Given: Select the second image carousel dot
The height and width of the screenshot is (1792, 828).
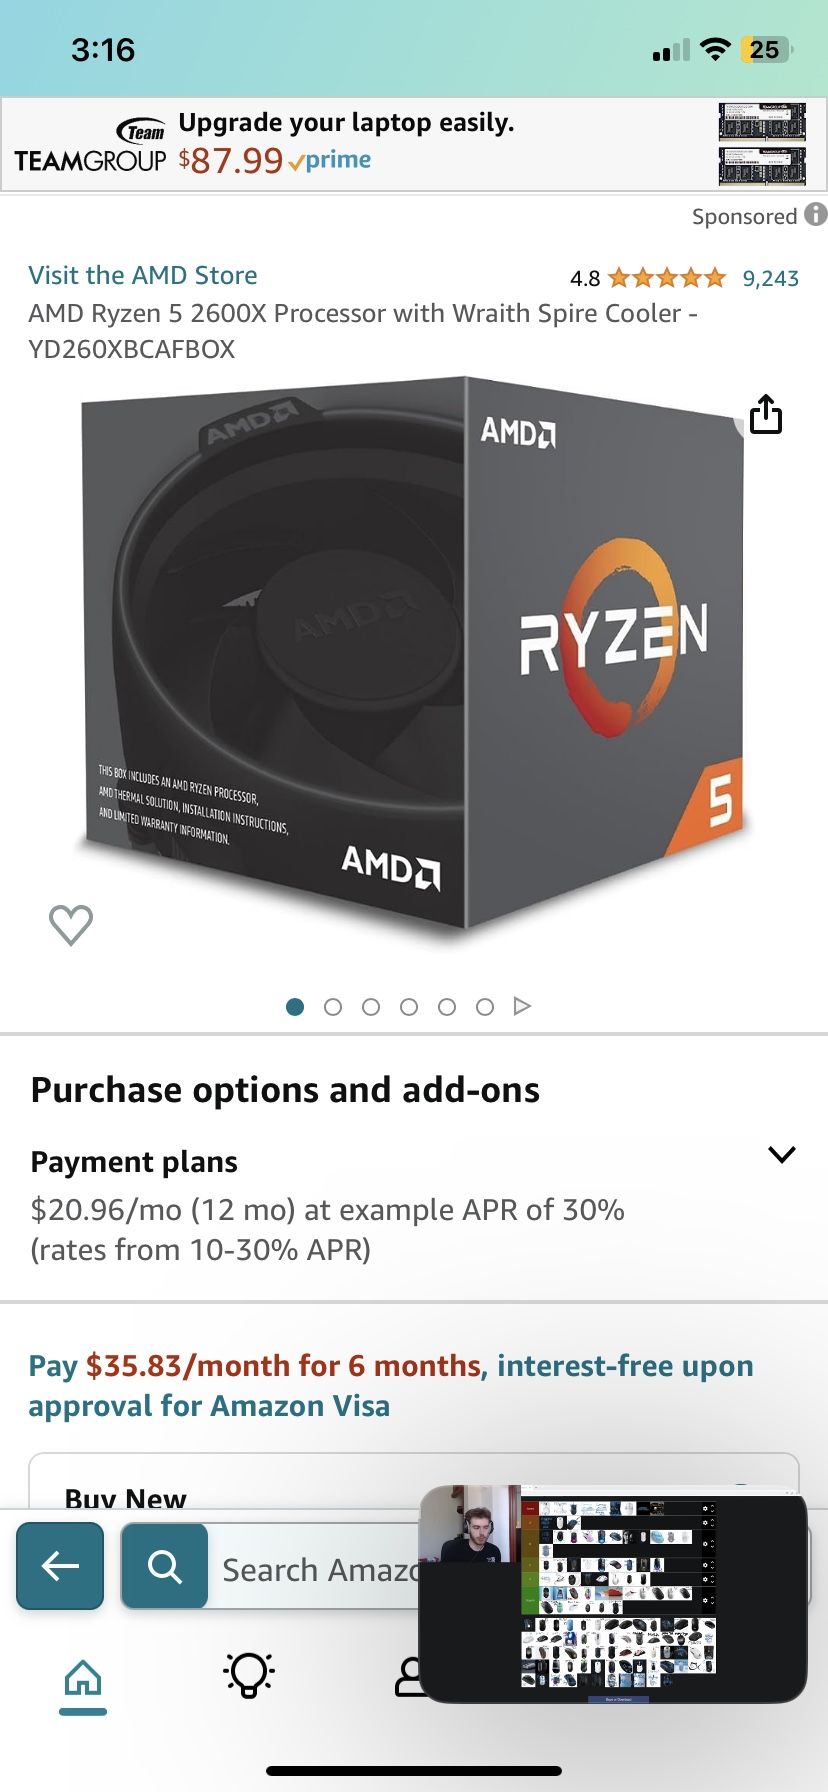Looking at the screenshot, I should point(333,1007).
